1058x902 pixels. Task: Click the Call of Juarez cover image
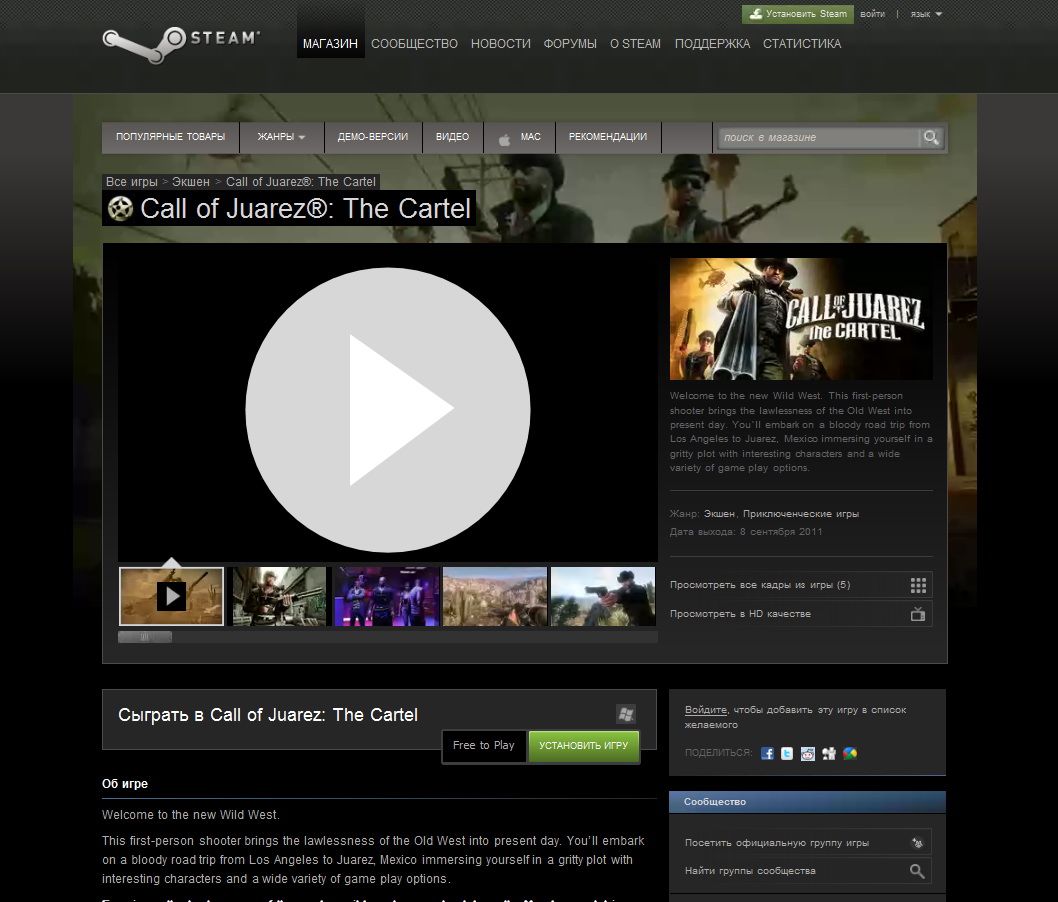801,319
